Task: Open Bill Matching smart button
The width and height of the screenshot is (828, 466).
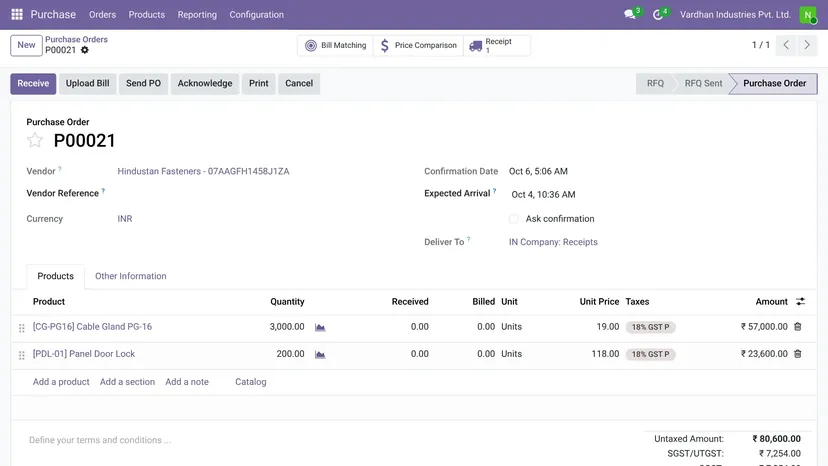Action: (335, 45)
